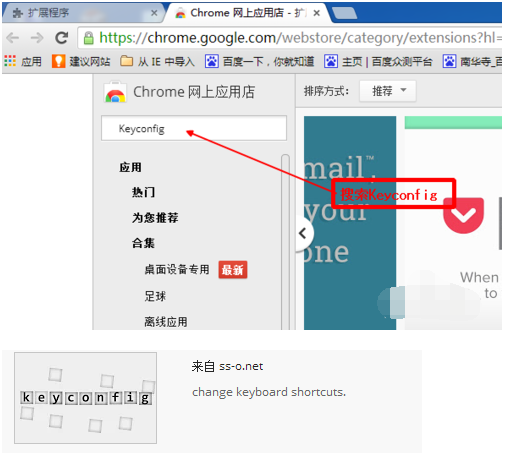The width and height of the screenshot is (506, 456).
Task: Open the 应用 apps grid icon
Action: [x=10, y=61]
